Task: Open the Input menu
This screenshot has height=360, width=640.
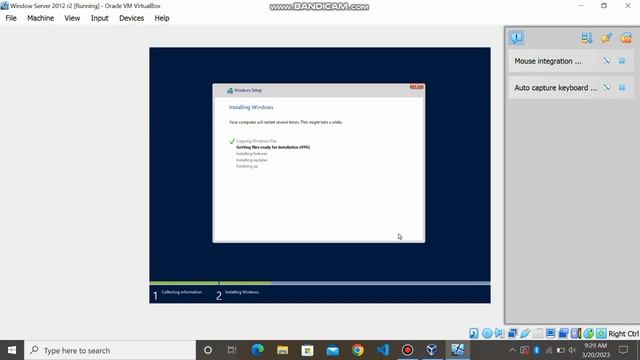Action: pyautogui.click(x=100, y=18)
